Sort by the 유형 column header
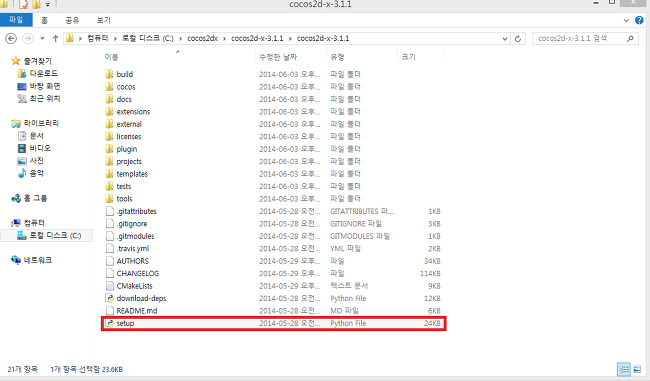Viewport: 650px width, 381px height. (337, 57)
